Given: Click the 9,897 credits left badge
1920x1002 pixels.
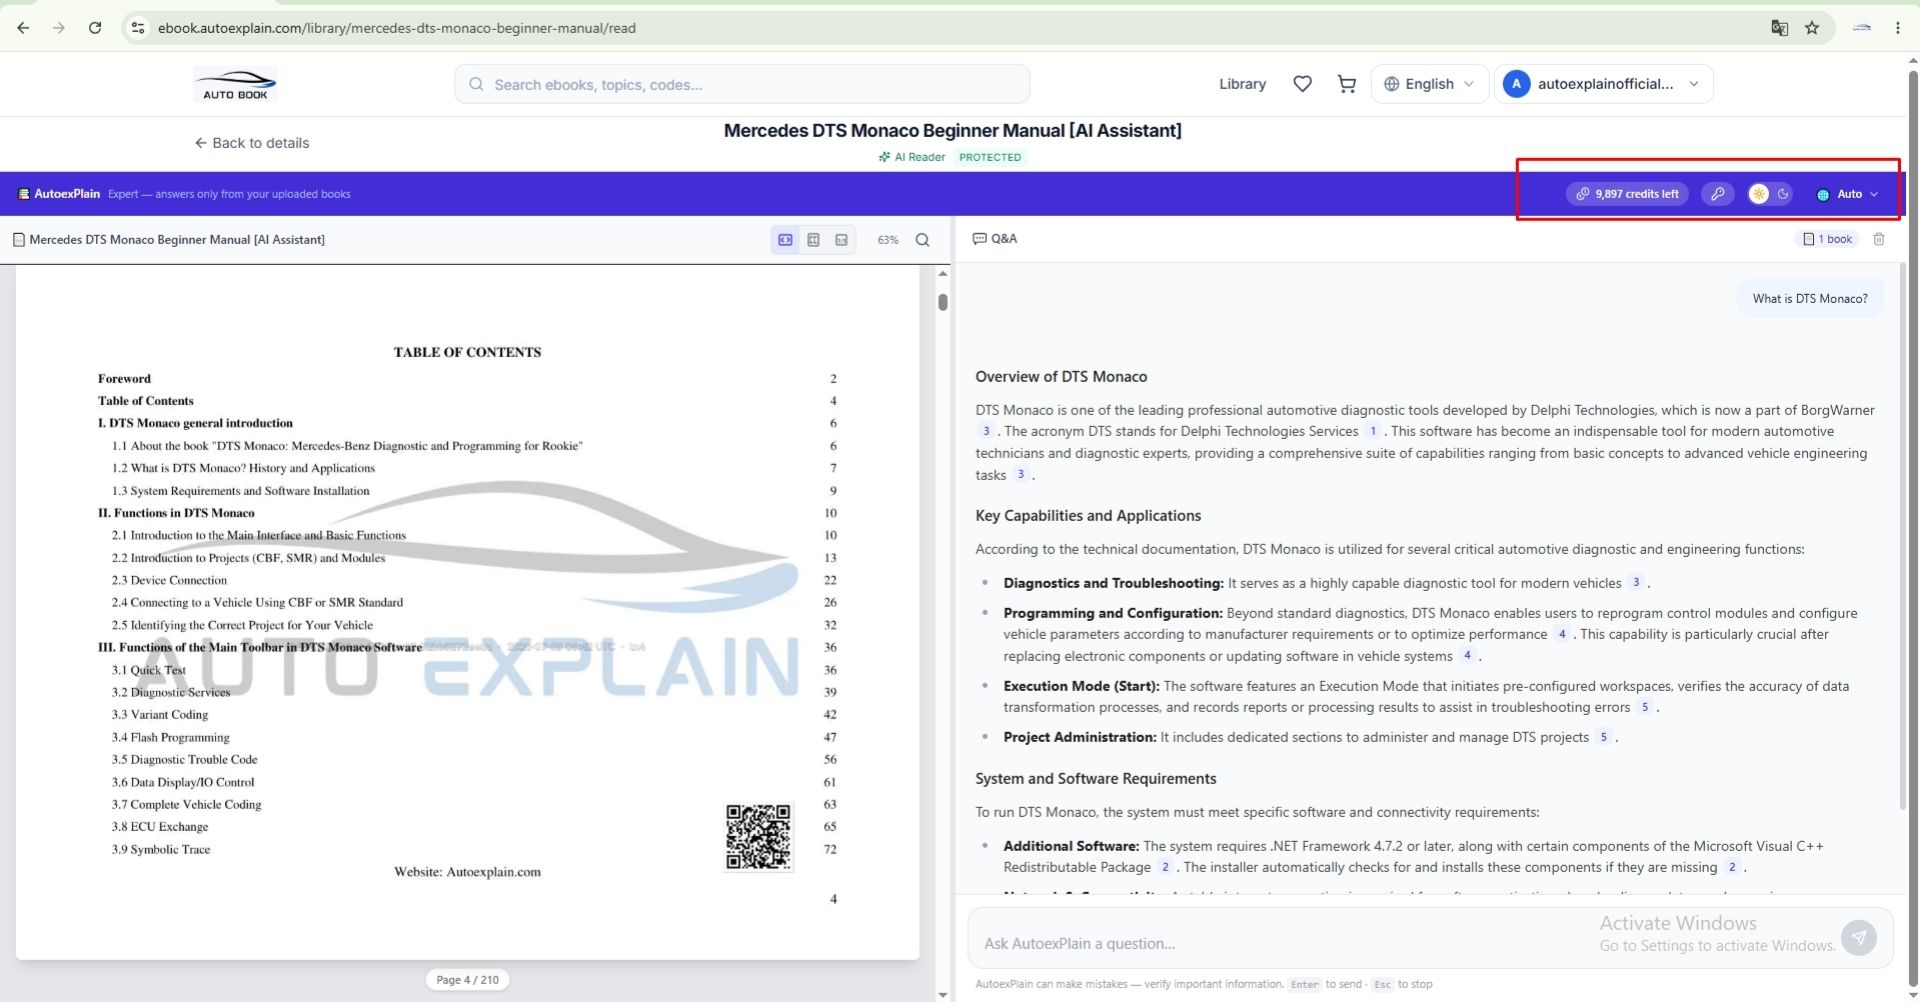Looking at the screenshot, I should [x=1627, y=194].
